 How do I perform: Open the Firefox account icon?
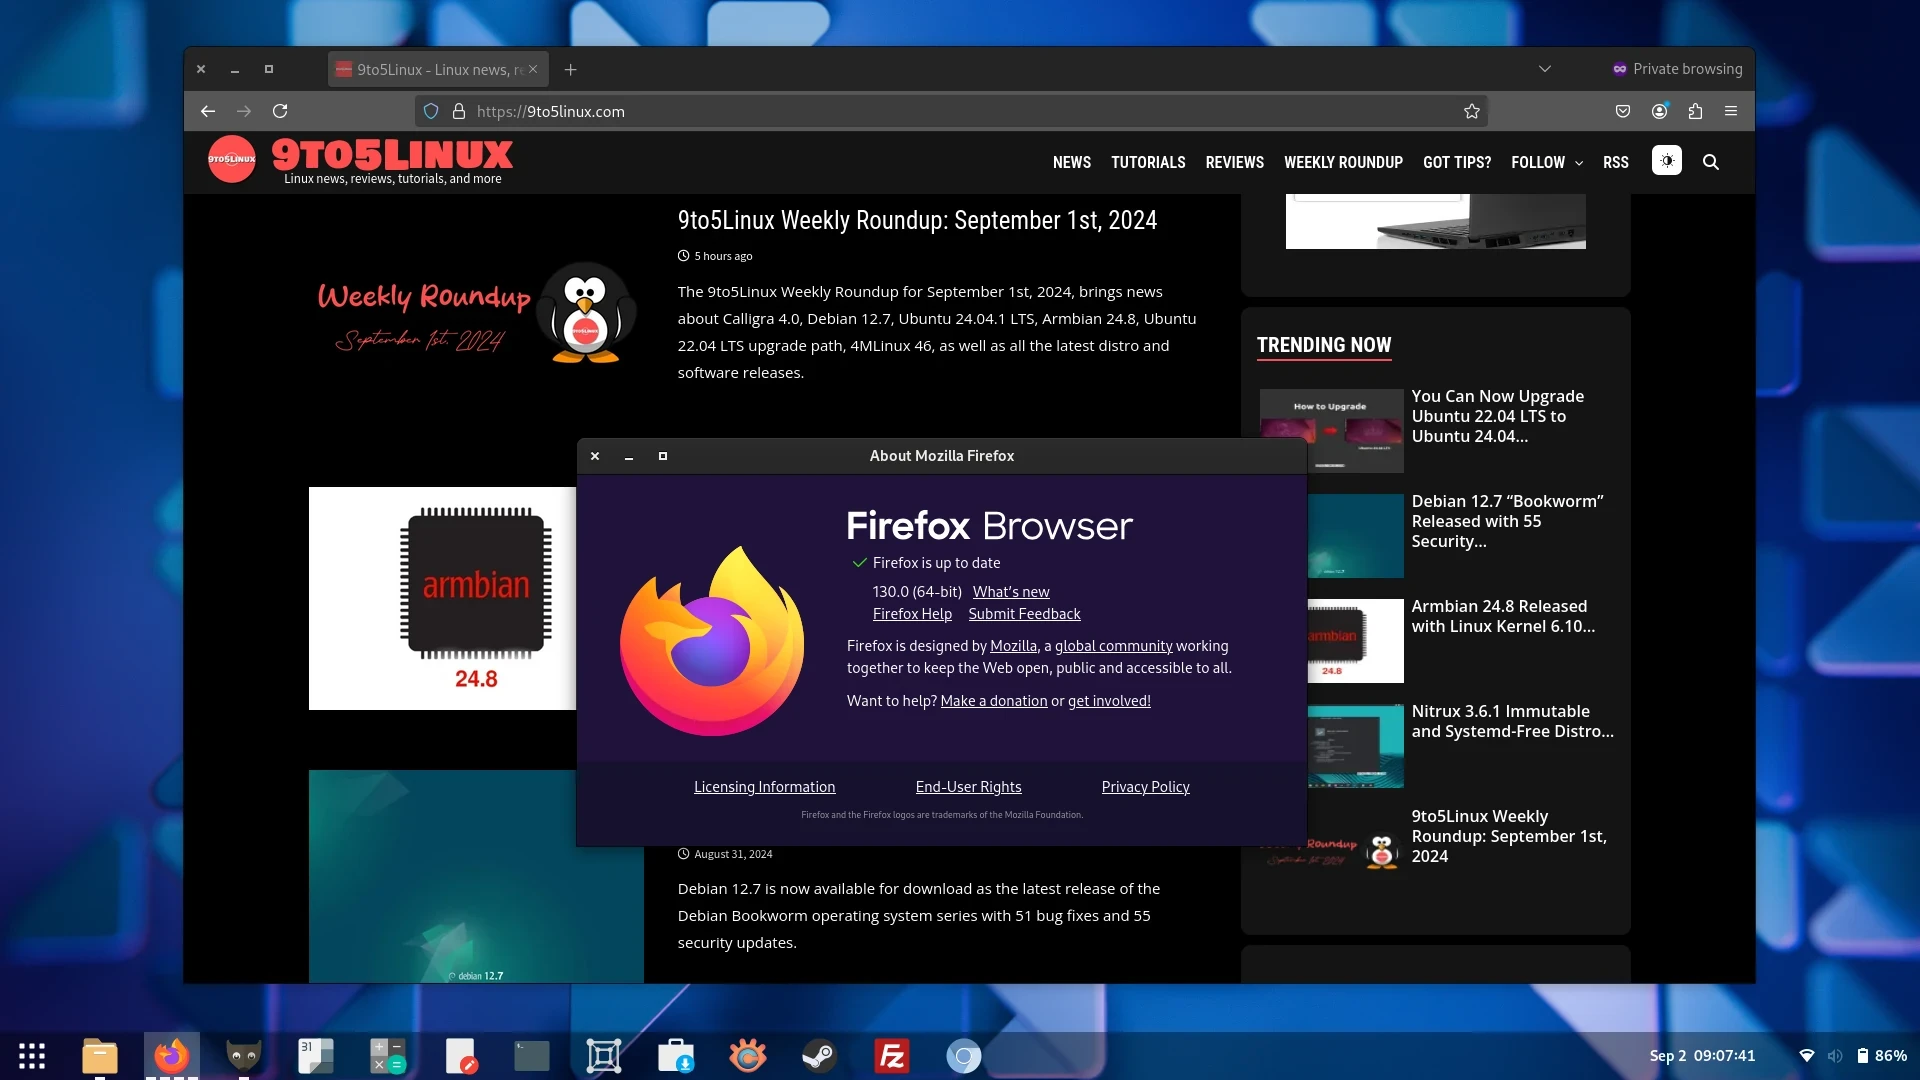click(1659, 111)
